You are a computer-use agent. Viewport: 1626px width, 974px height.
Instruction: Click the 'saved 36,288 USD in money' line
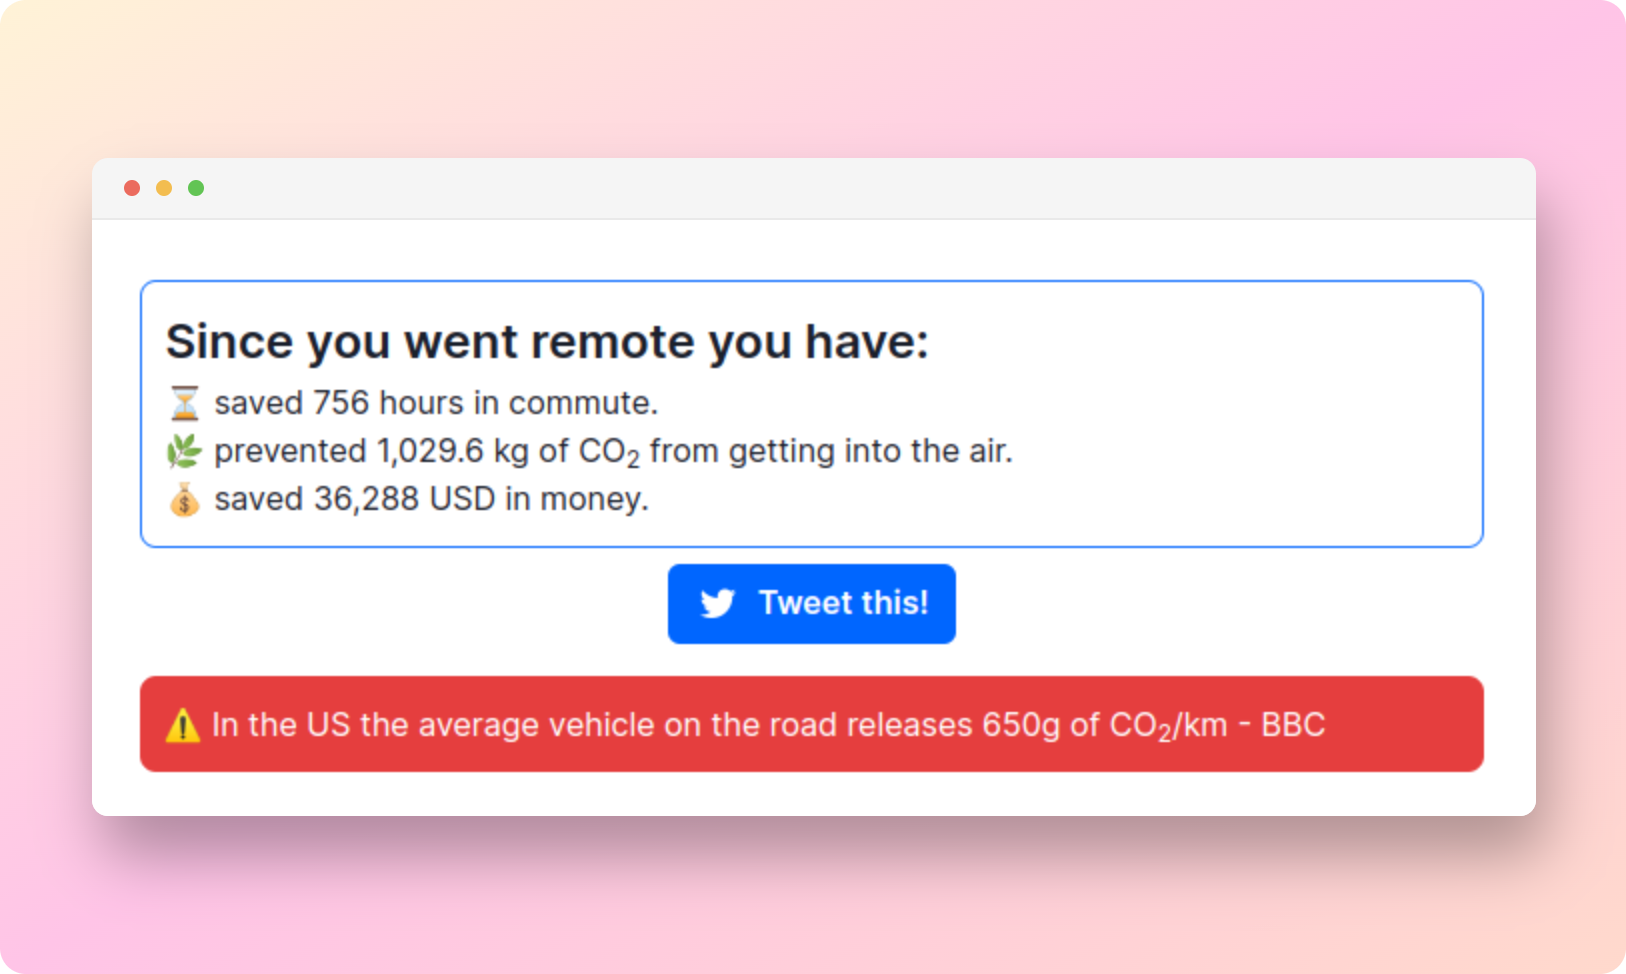click(x=431, y=499)
